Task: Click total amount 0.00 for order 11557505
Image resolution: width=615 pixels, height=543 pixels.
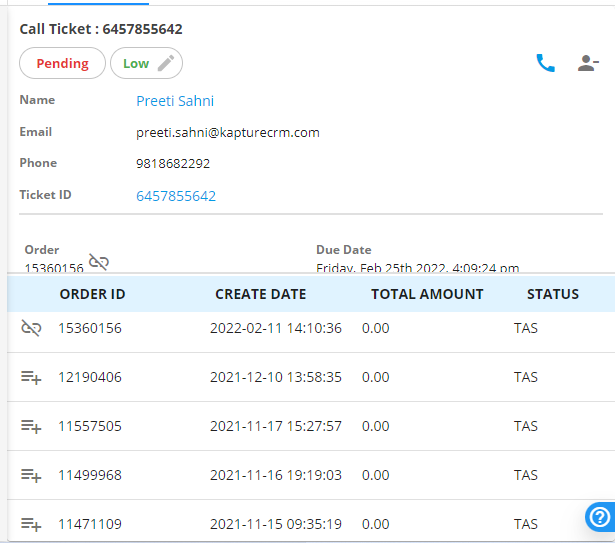Action: click(x=376, y=426)
